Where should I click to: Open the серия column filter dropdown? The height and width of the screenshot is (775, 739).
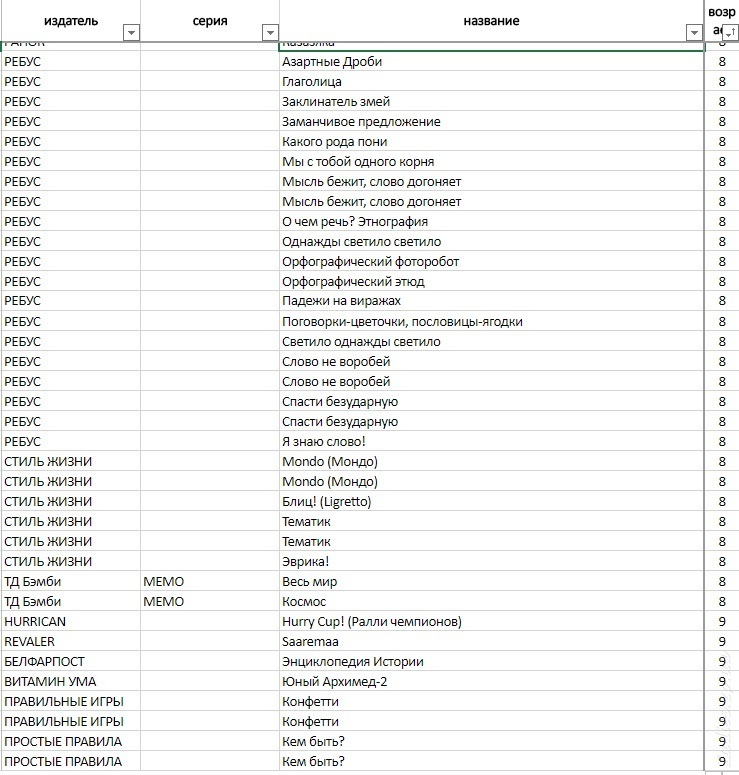click(x=270, y=33)
